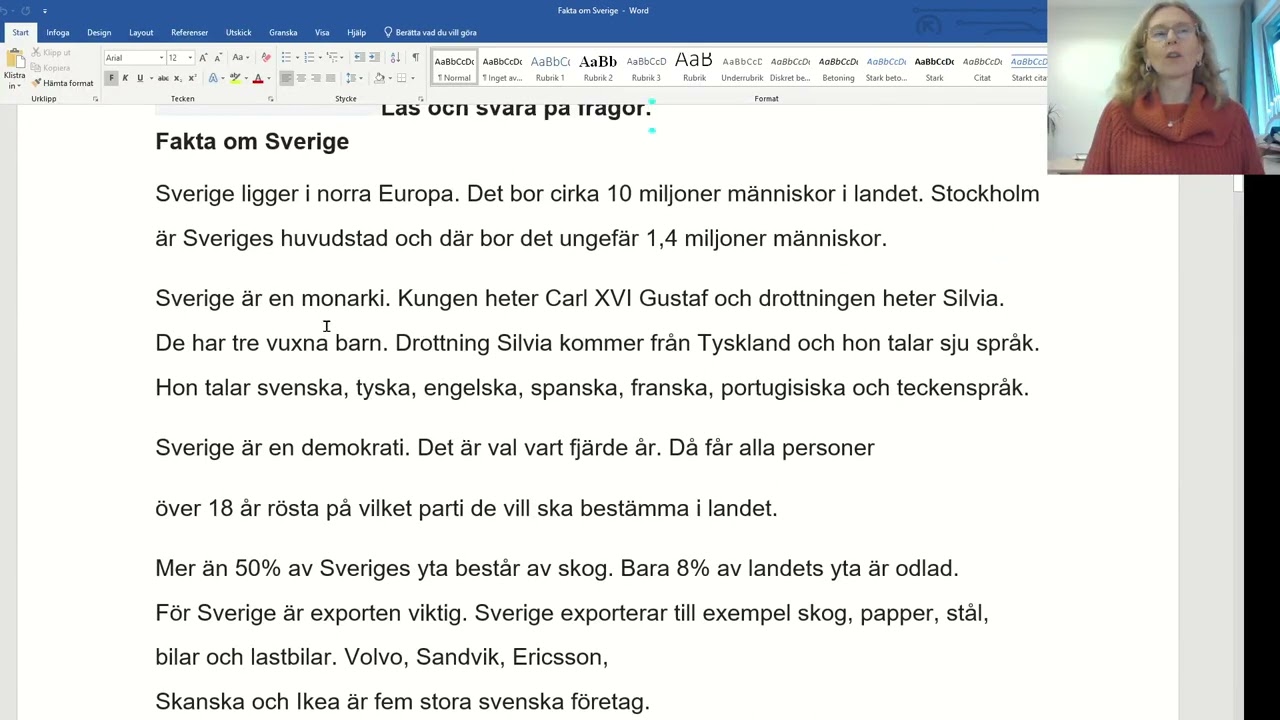Increase the paragraph indent
Screen dimensions: 1280x720
pyautogui.click(x=374, y=57)
